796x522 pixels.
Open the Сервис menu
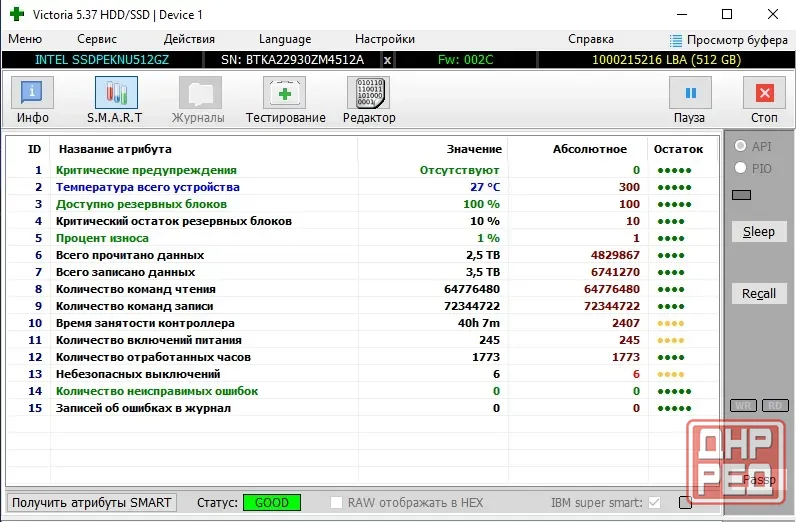[96, 39]
